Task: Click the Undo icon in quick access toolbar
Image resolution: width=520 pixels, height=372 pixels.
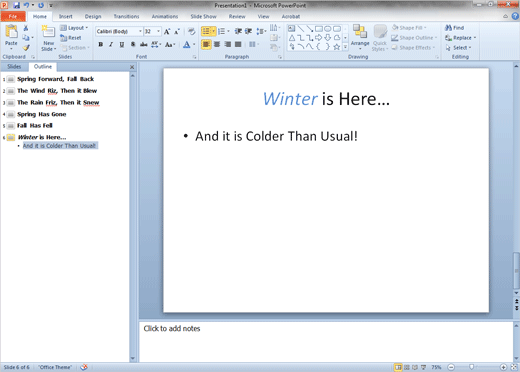Action: click(26, 5)
